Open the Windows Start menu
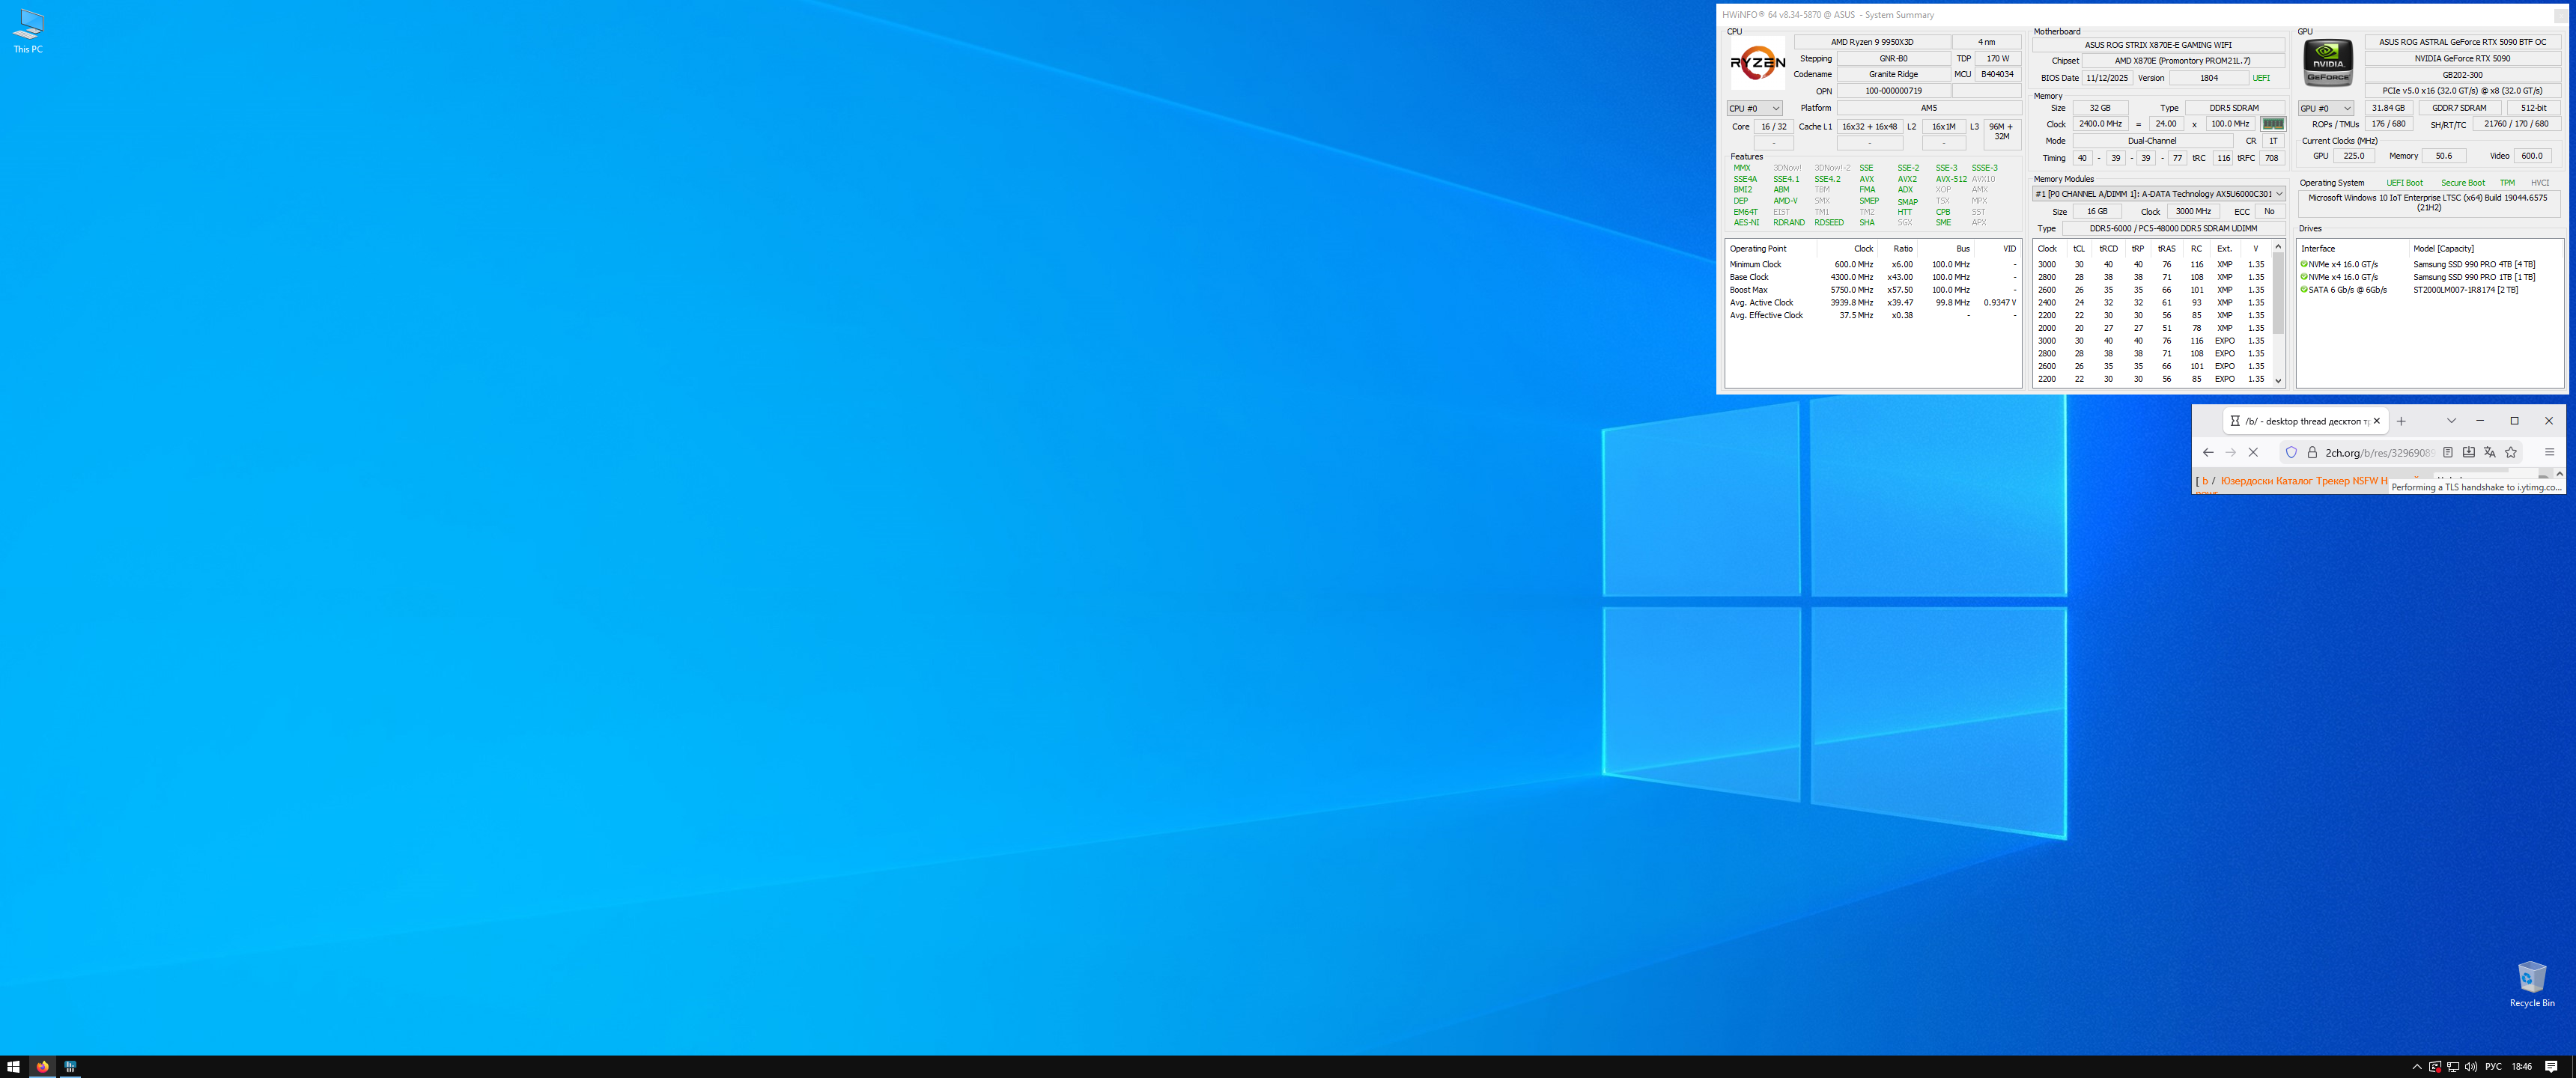Viewport: 2576px width, 1078px height. coord(13,1067)
